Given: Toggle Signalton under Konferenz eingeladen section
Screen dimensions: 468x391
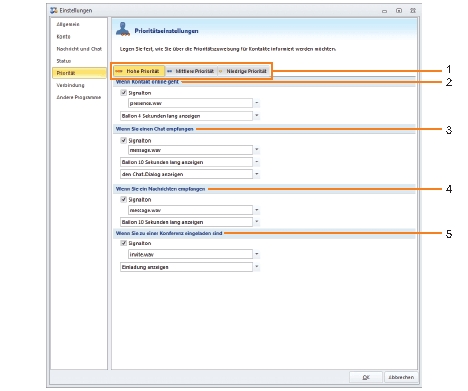Looking at the screenshot, I should (123, 243).
